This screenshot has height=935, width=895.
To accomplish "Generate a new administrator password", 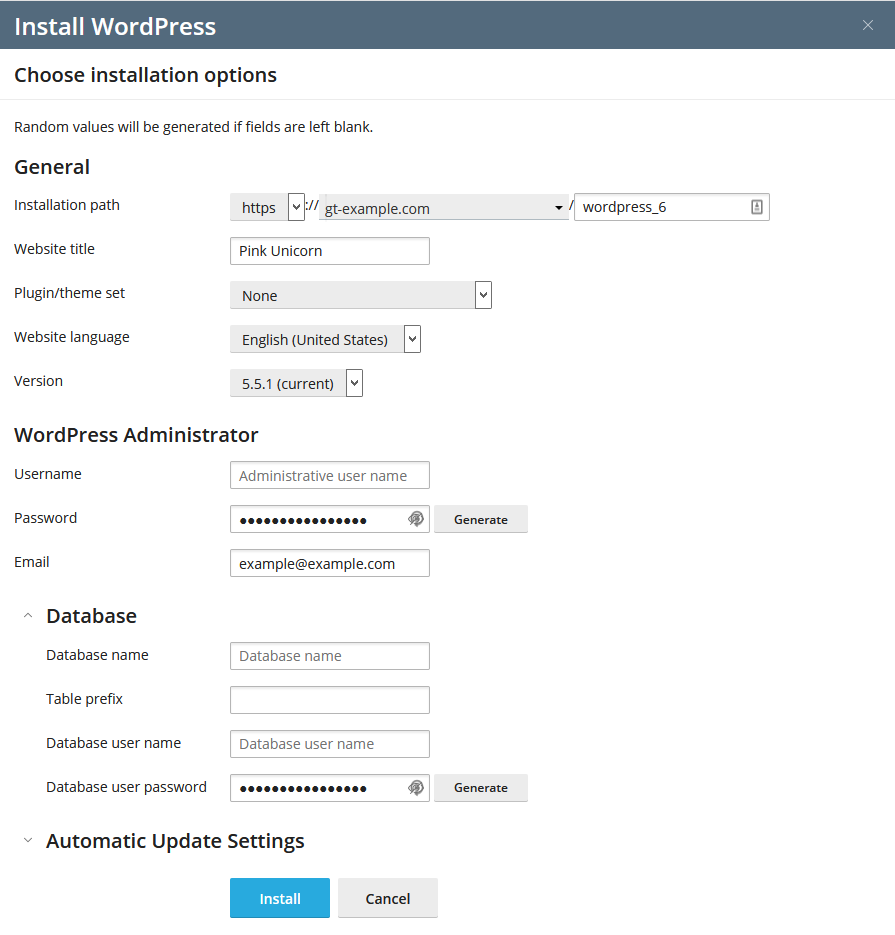I will (x=481, y=519).
